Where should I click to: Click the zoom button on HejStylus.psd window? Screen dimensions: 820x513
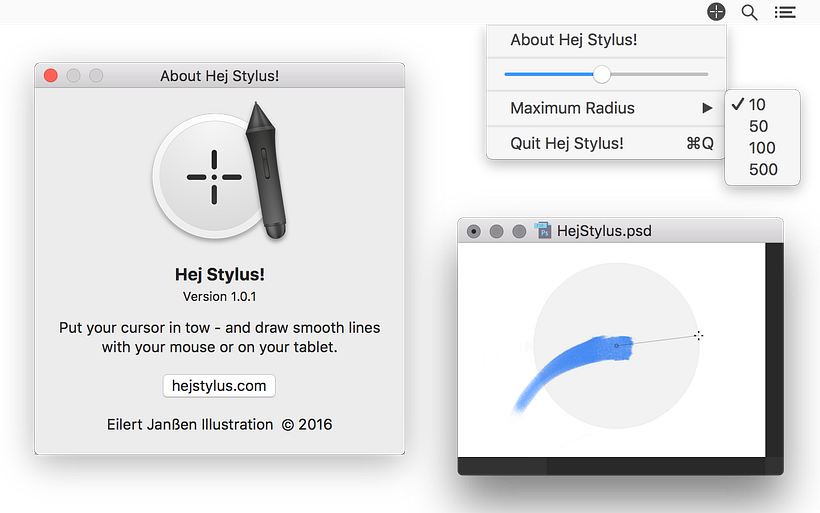(519, 231)
